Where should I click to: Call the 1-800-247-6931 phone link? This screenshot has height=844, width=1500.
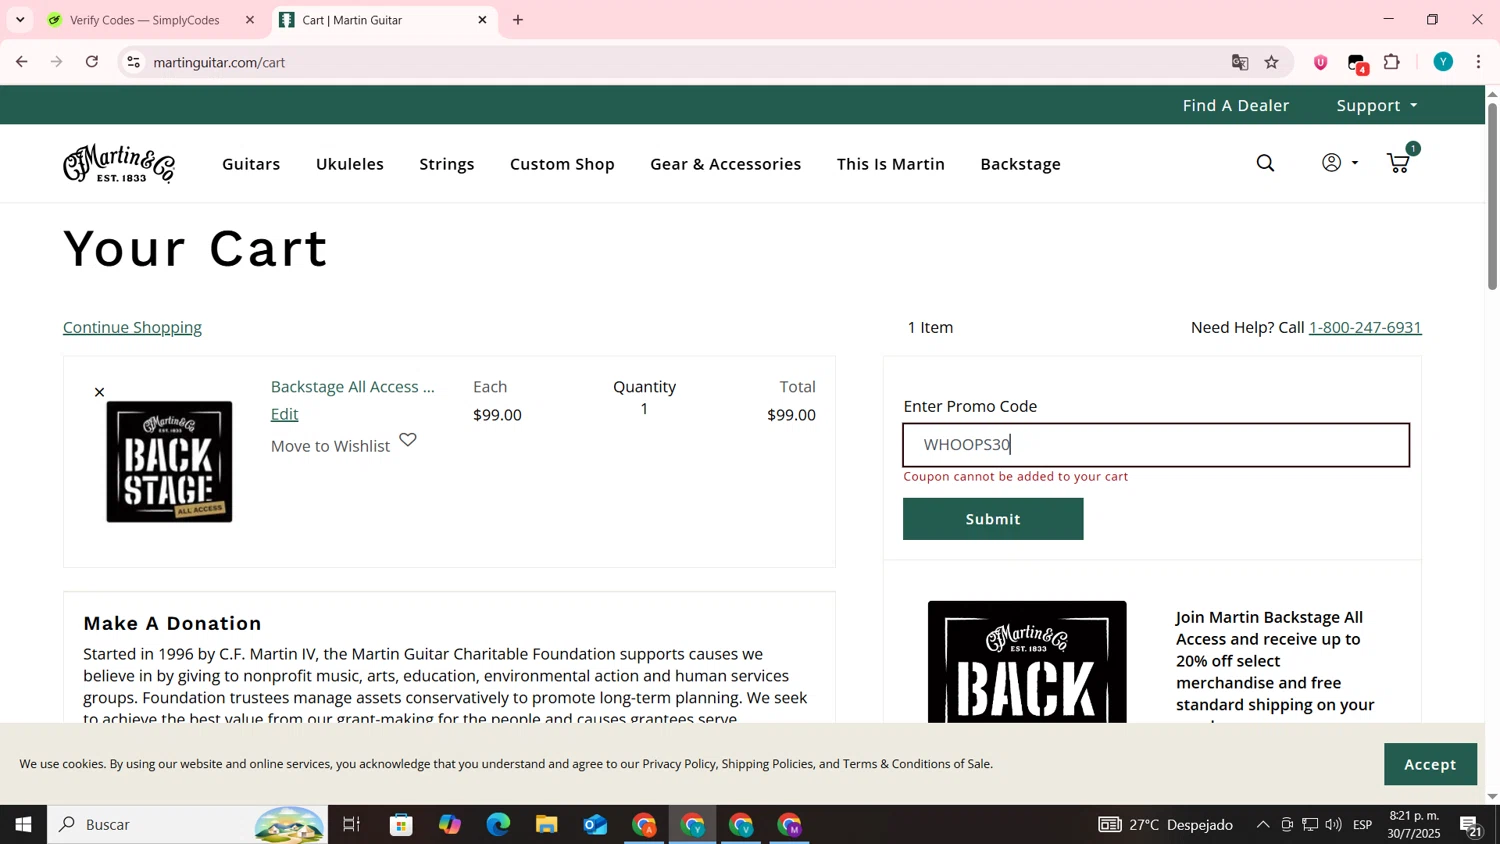(x=1365, y=327)
